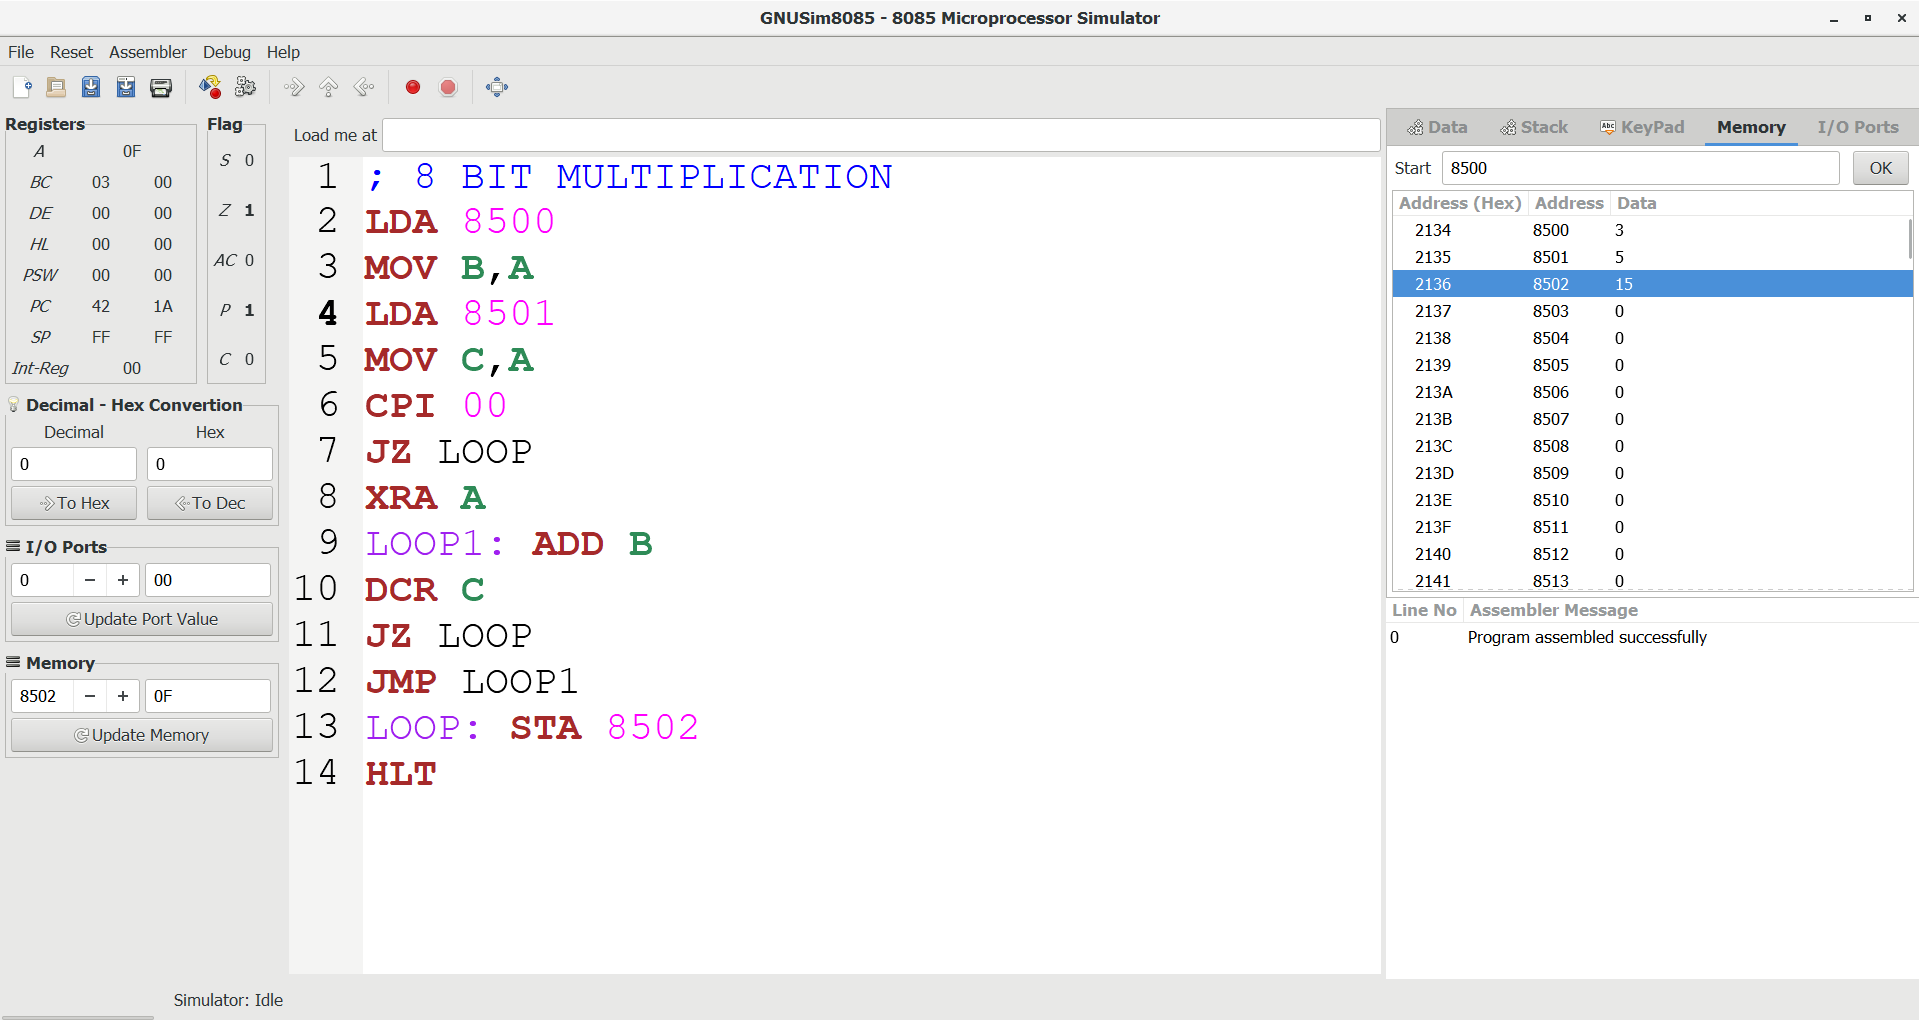
Task: Switch to the Stack tab
Action: [1534, 127]
